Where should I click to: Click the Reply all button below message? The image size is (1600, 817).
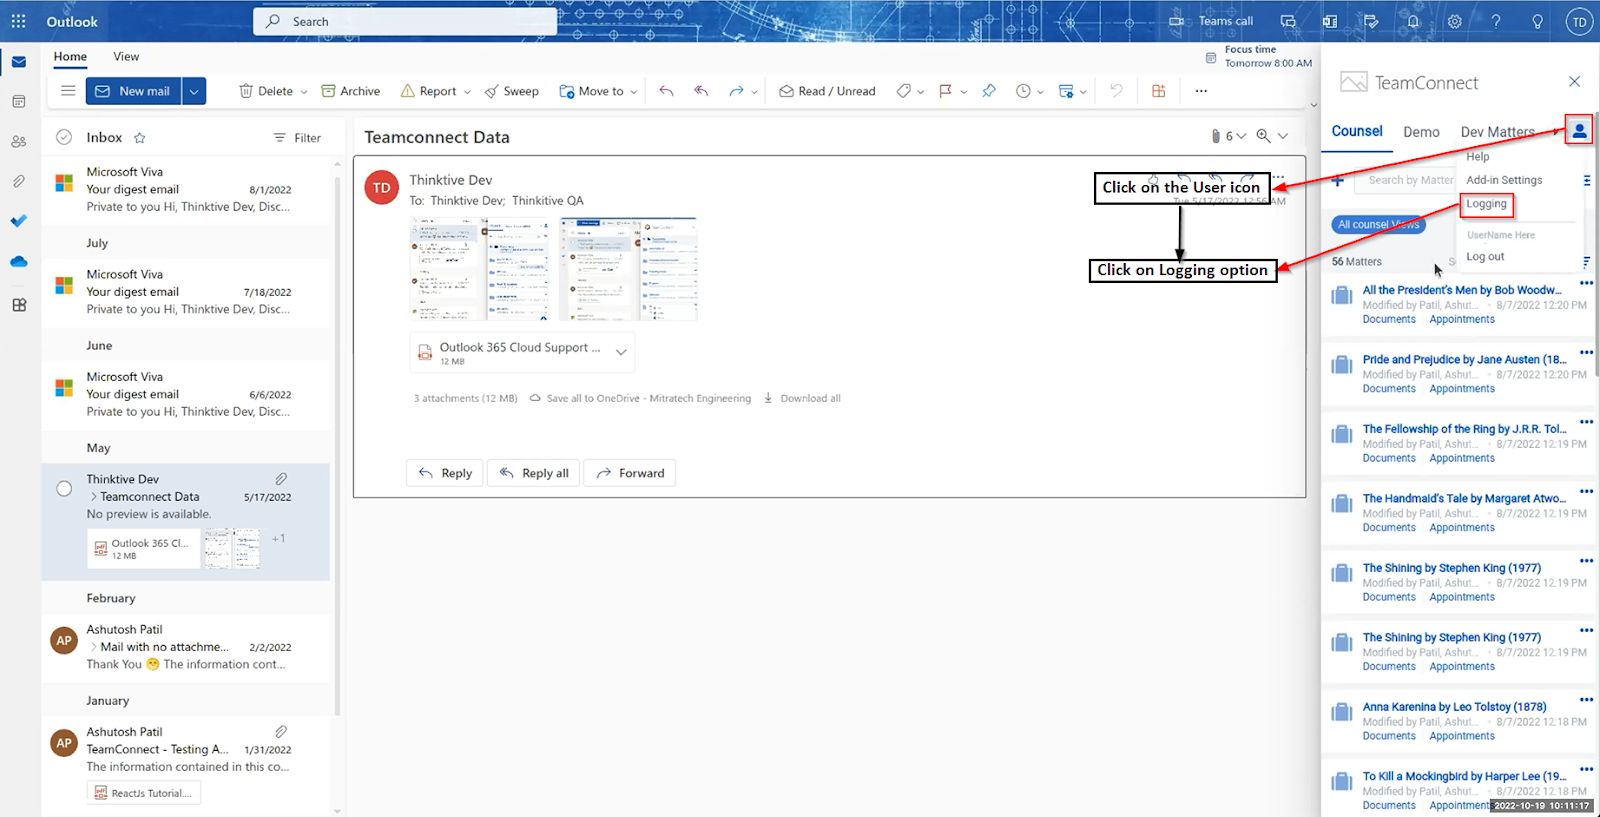point(534,473)
